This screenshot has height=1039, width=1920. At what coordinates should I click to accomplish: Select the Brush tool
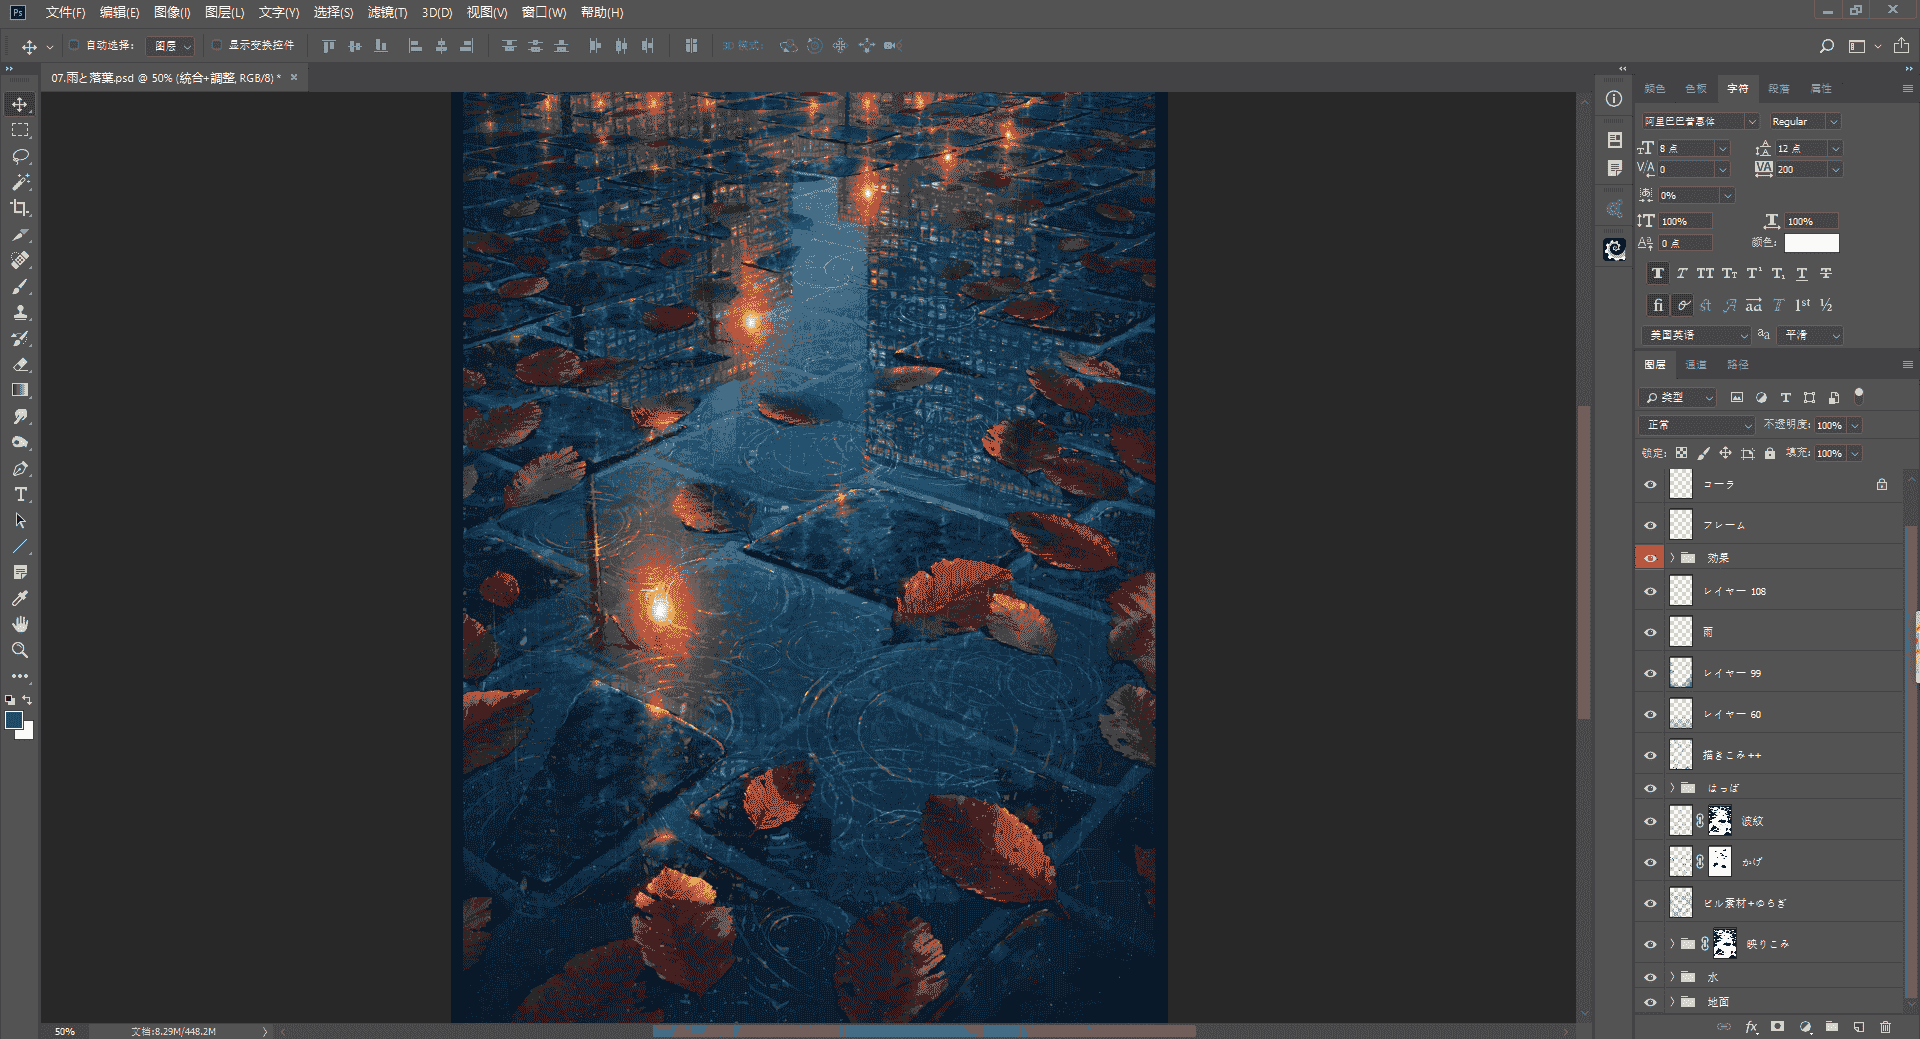(x=20, y=286)
